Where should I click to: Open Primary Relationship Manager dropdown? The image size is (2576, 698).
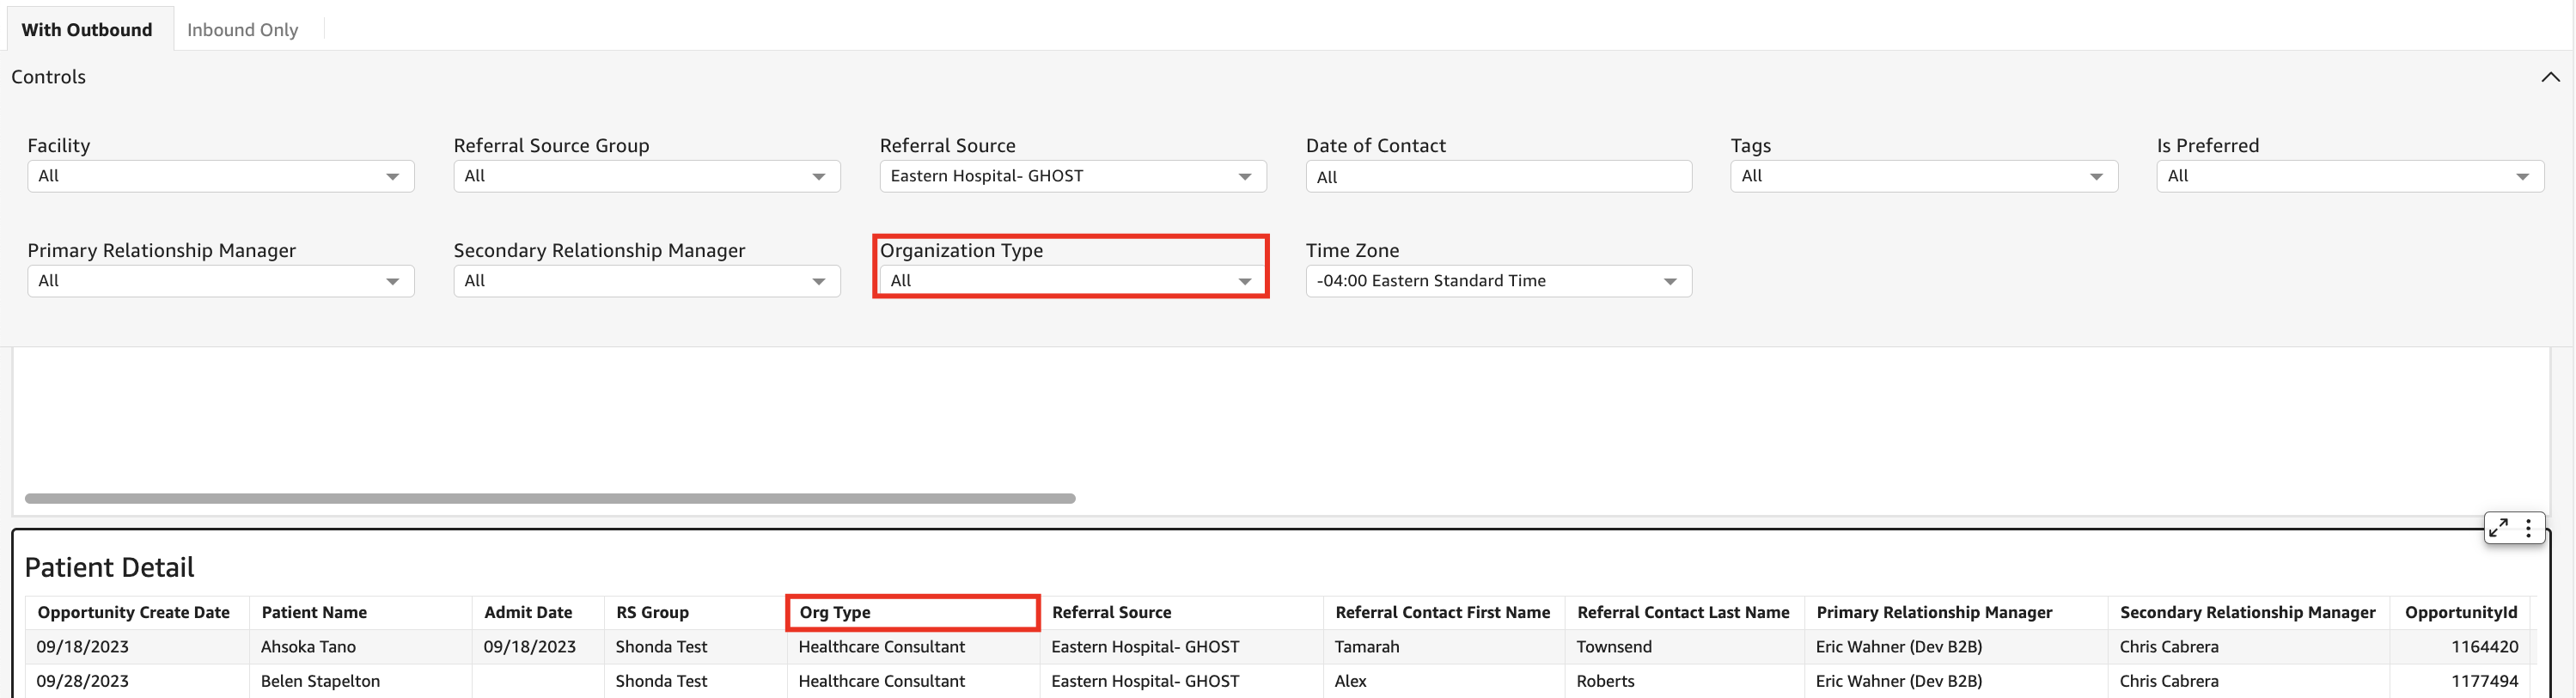click(x=220, y=281)
